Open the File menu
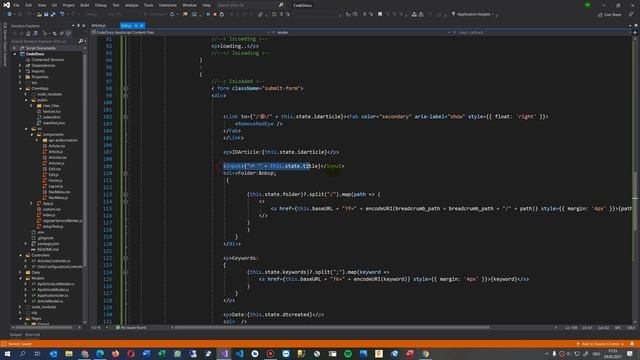The width and height of the screenshot is (640, 360). 16,5
